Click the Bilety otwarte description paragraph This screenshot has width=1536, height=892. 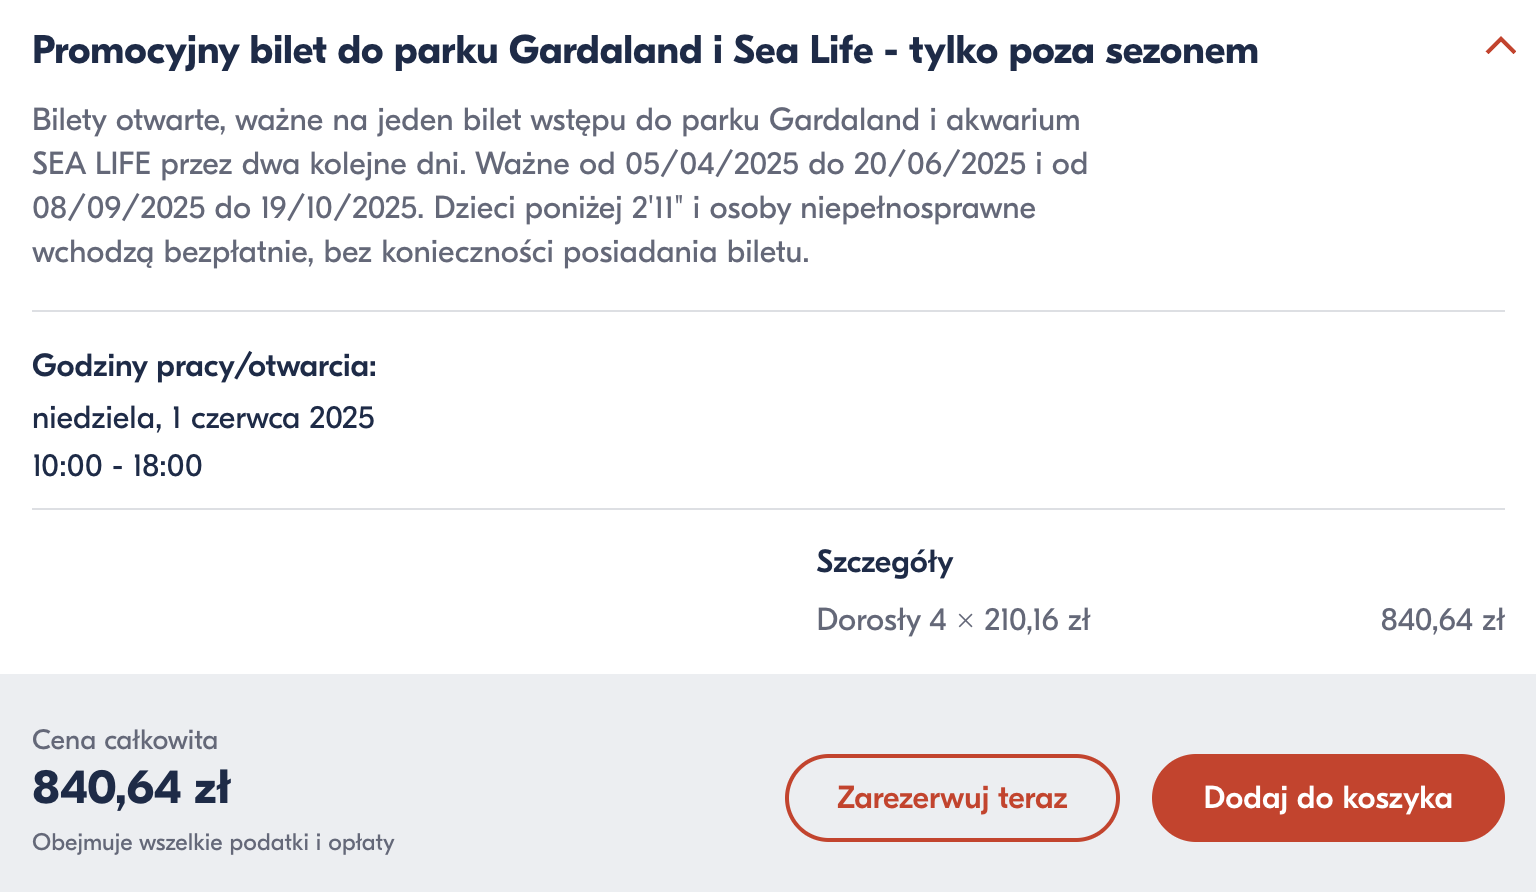(x=560, y=186)
